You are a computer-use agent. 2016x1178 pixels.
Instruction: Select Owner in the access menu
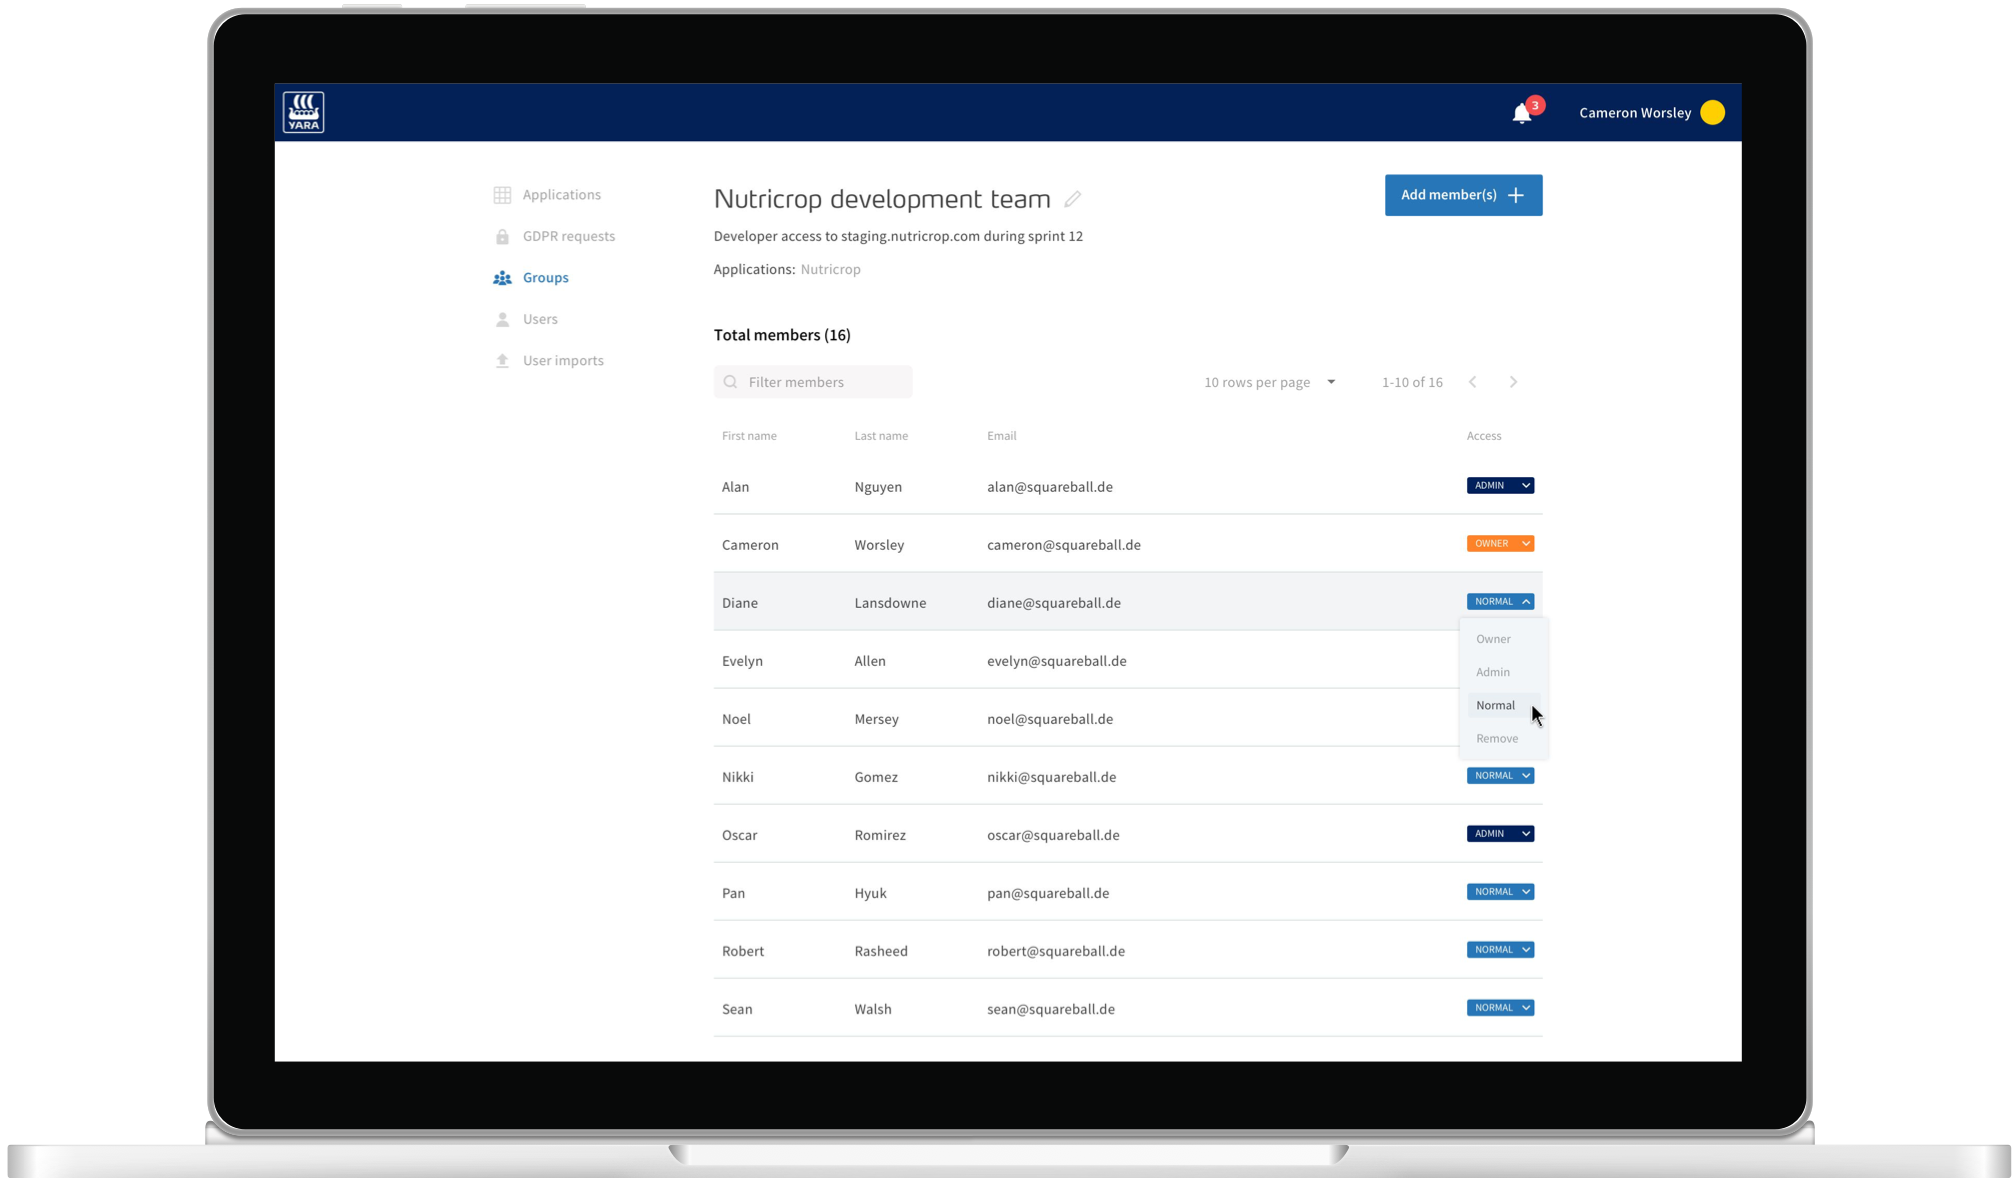tap(1493, 639)
